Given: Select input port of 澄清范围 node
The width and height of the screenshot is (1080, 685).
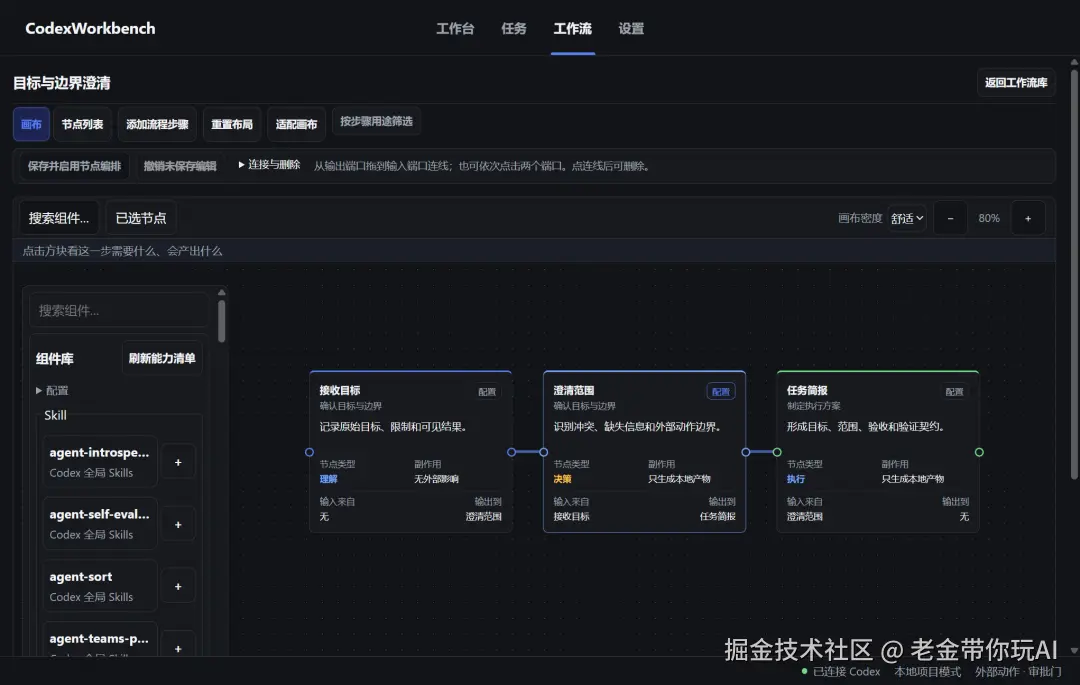Looking at the screenshot, I should point(543,452).
